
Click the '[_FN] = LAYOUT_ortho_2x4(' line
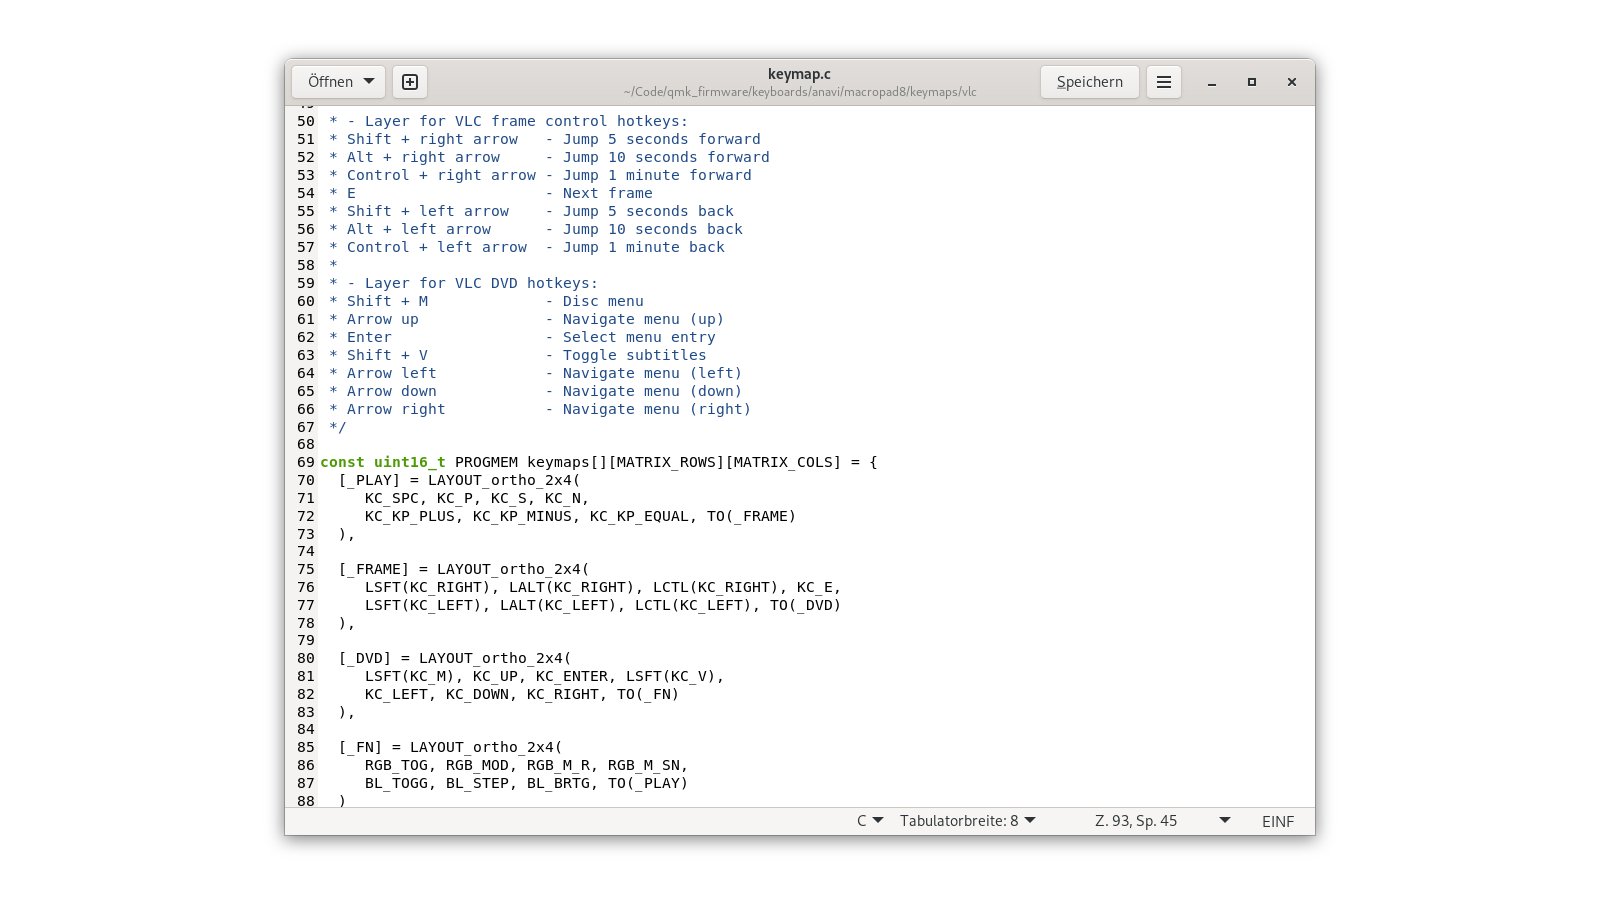[x=450, y=747]
